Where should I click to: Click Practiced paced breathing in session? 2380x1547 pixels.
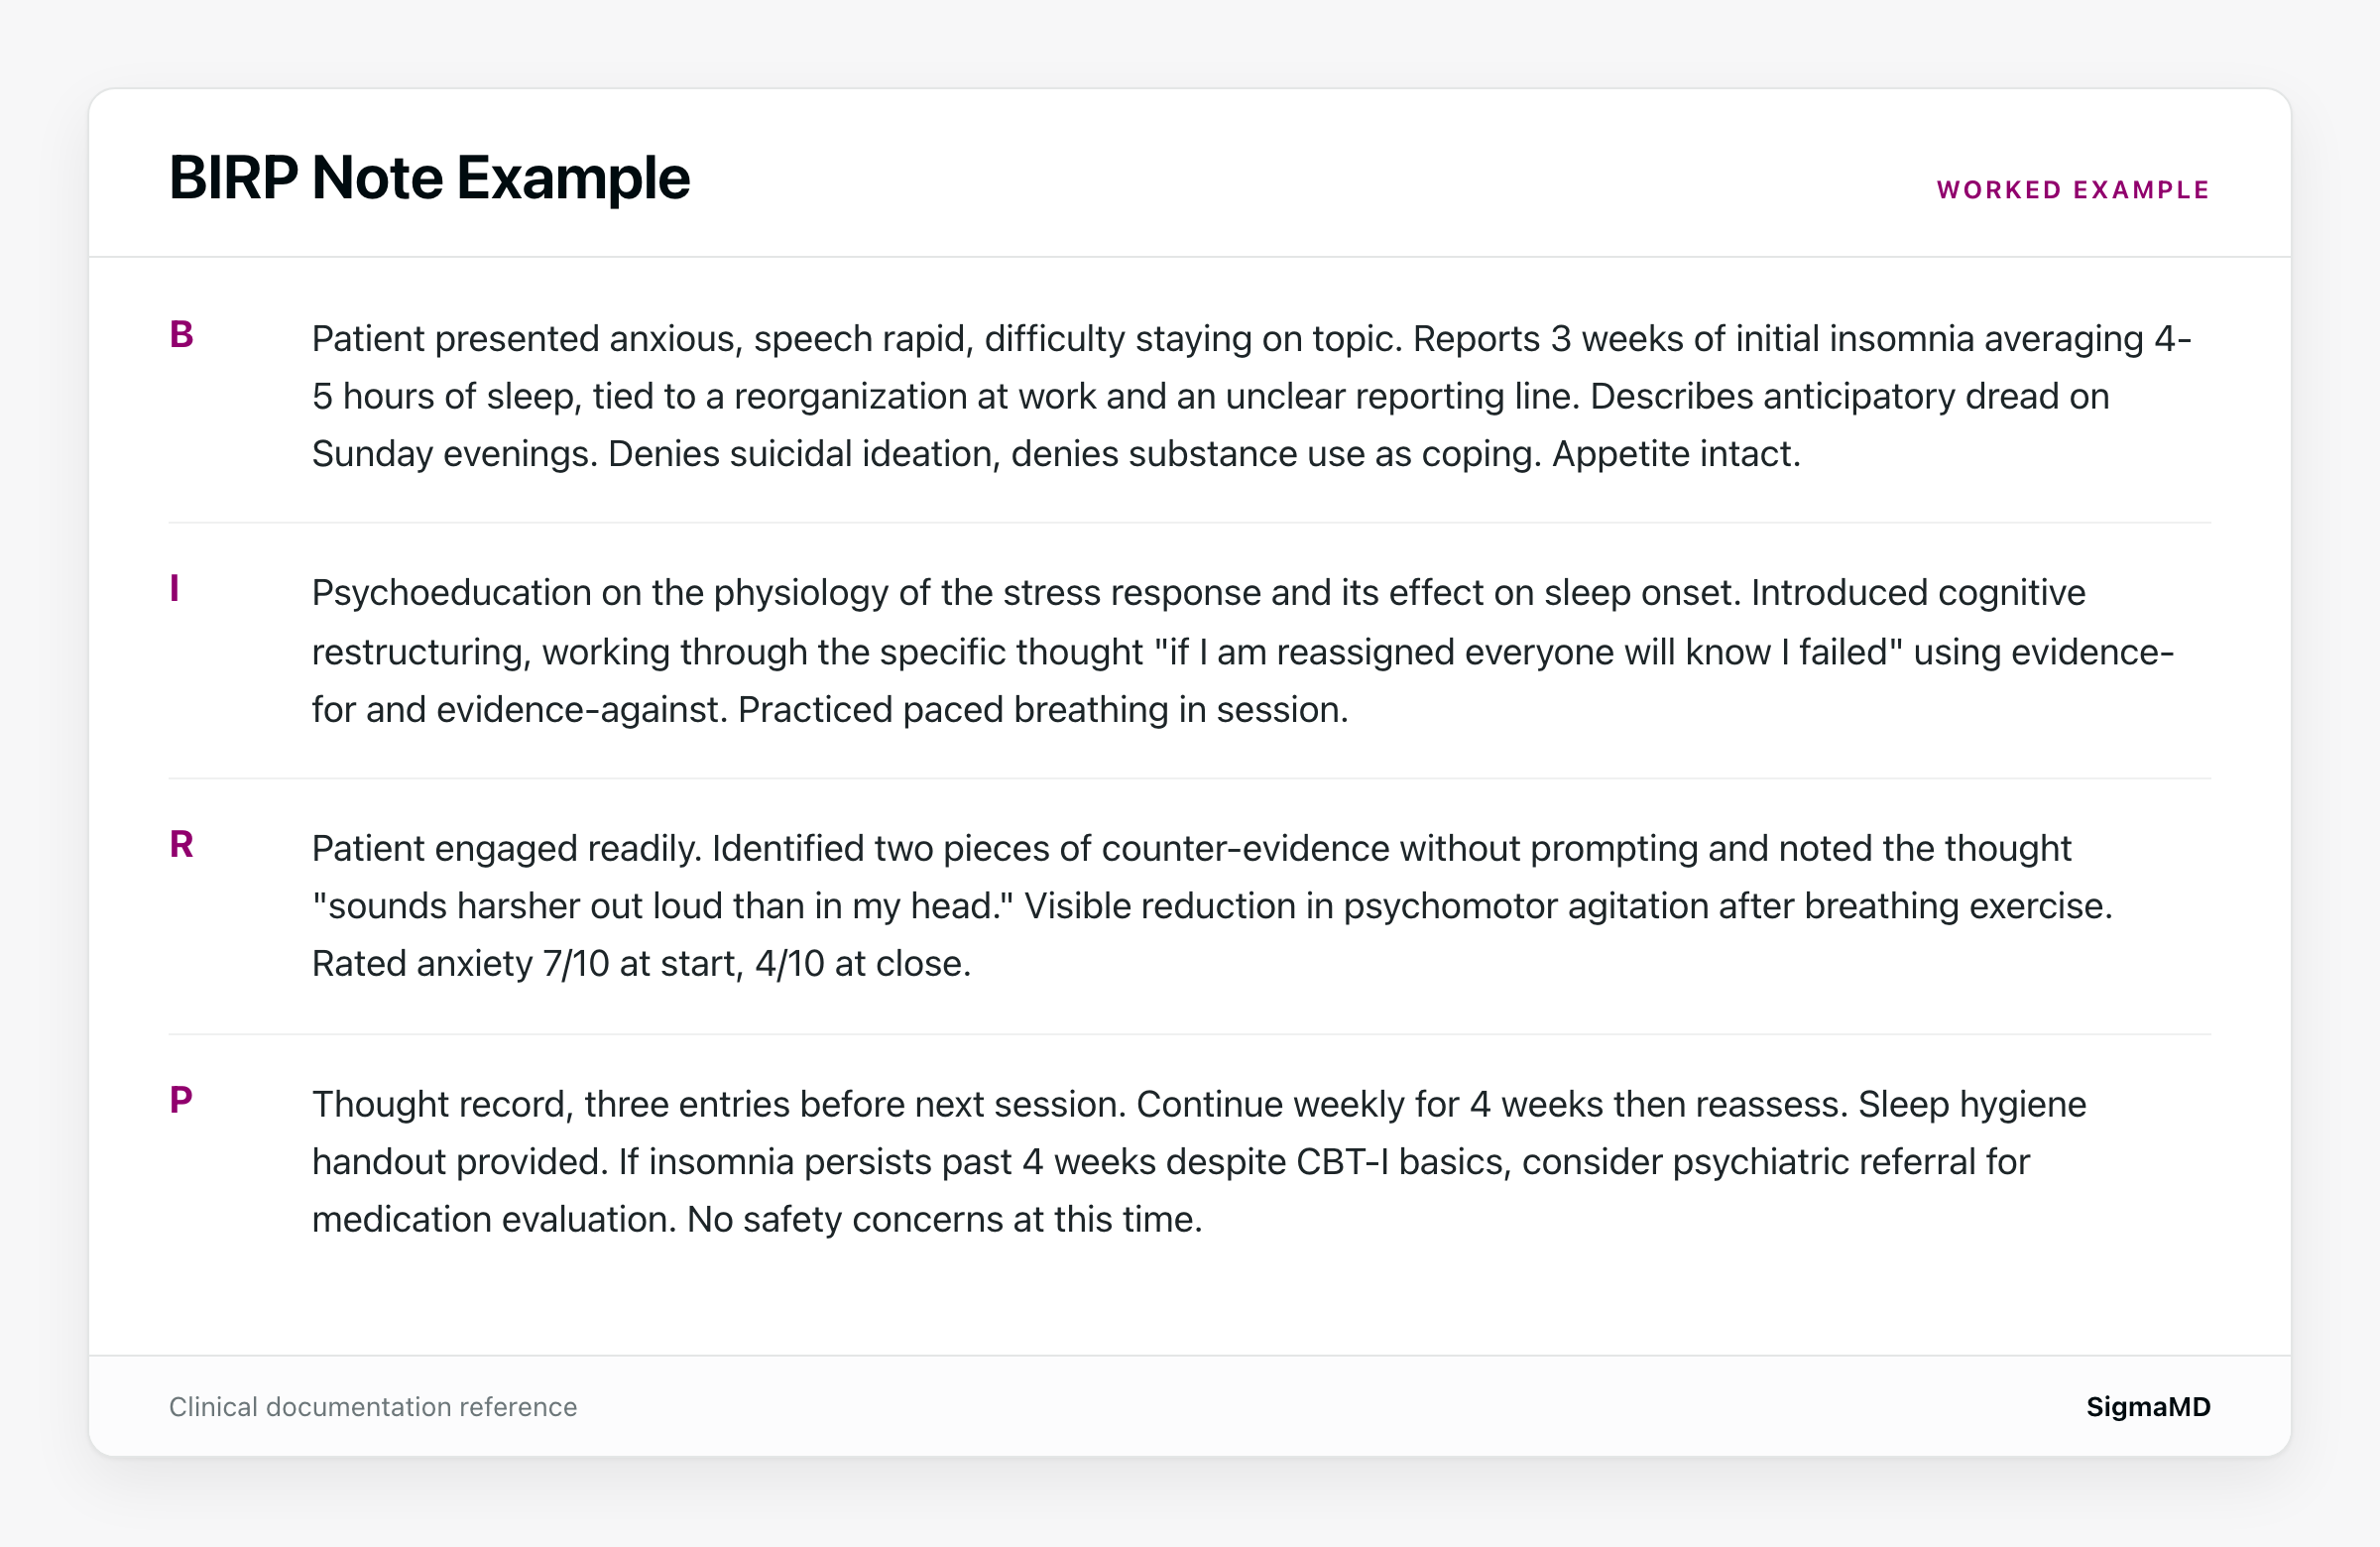(x=1043, y=710)
